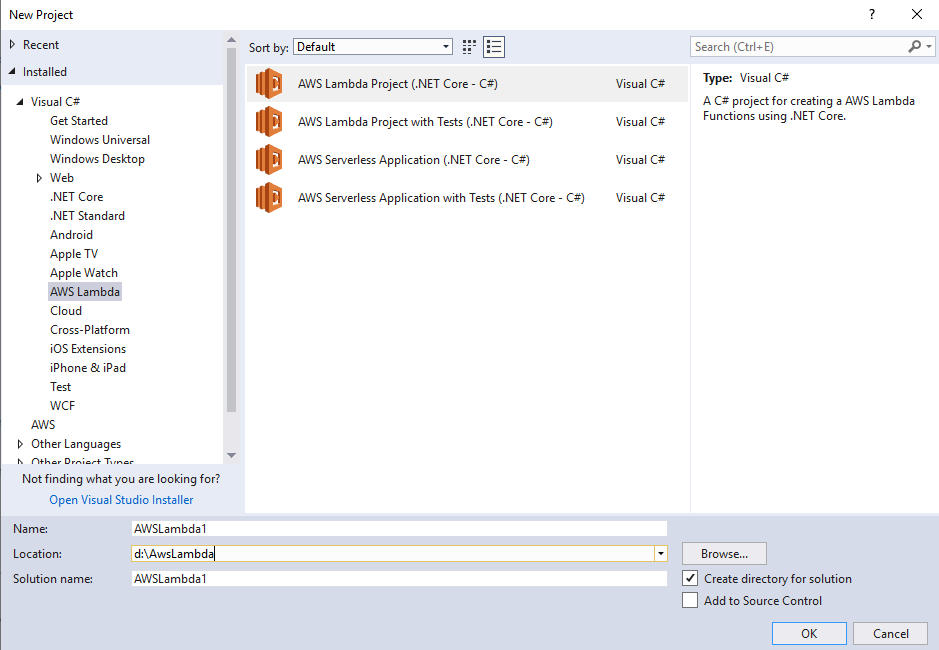
Task: Enable Add to Source Control checkbox
Action: click(x=690, y=600)
